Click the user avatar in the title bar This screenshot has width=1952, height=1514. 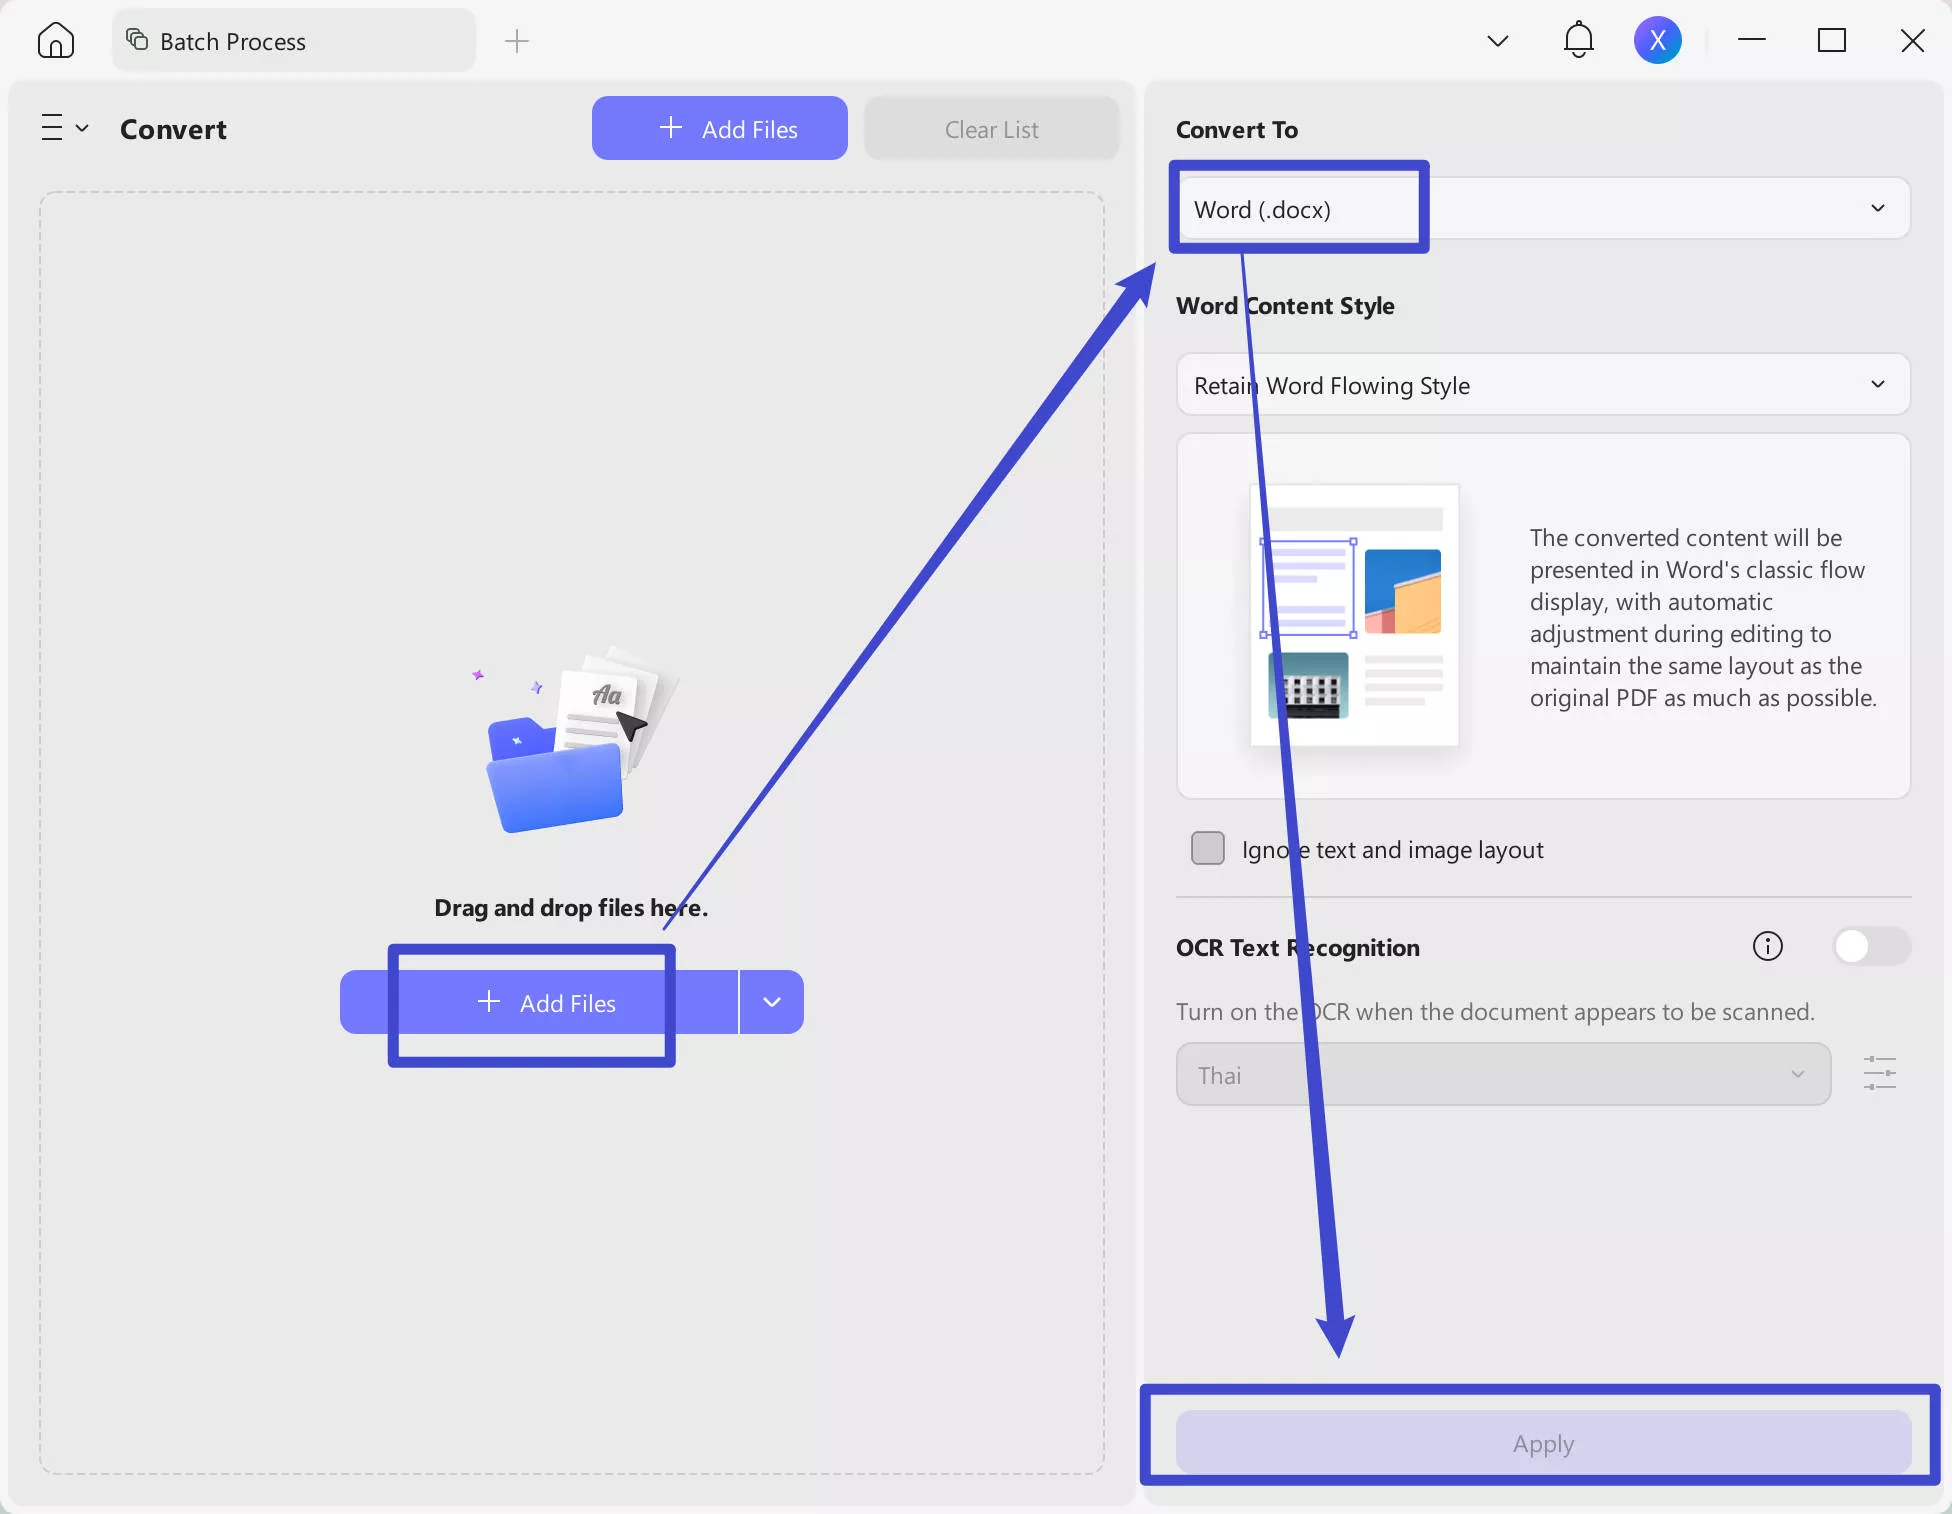(1658, 40)
